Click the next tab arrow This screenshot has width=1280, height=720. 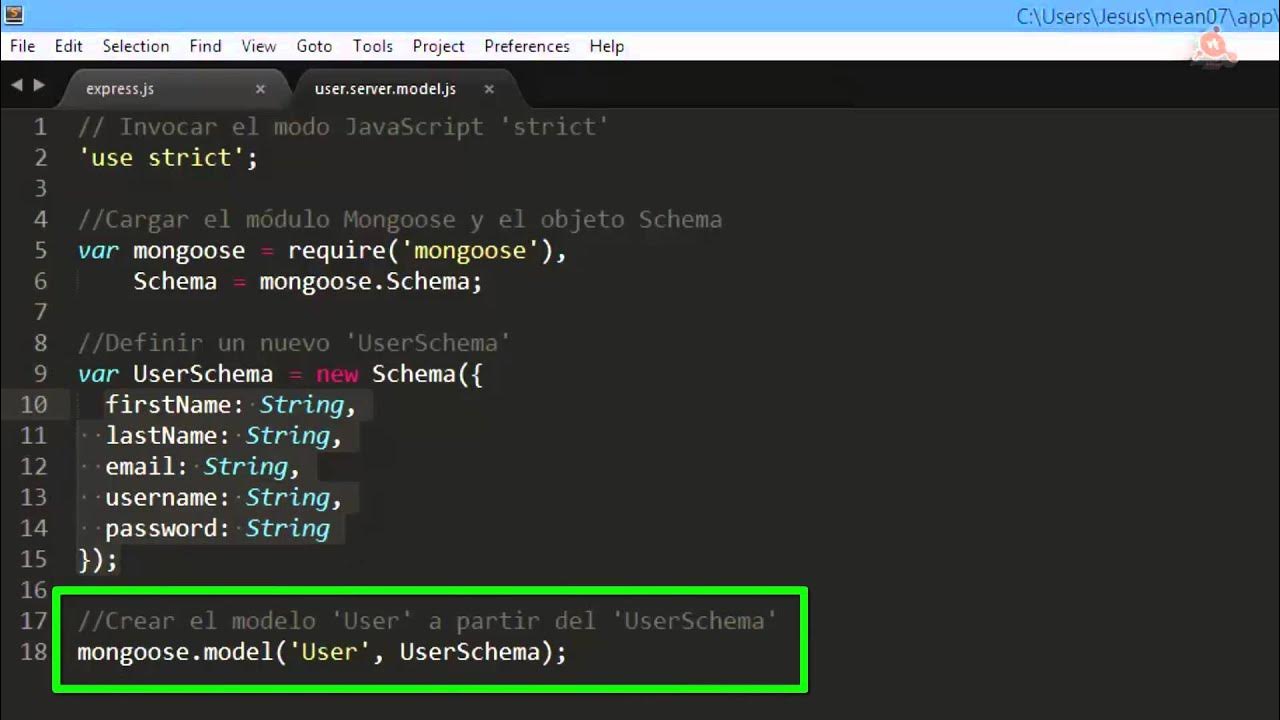click(39, 86)
